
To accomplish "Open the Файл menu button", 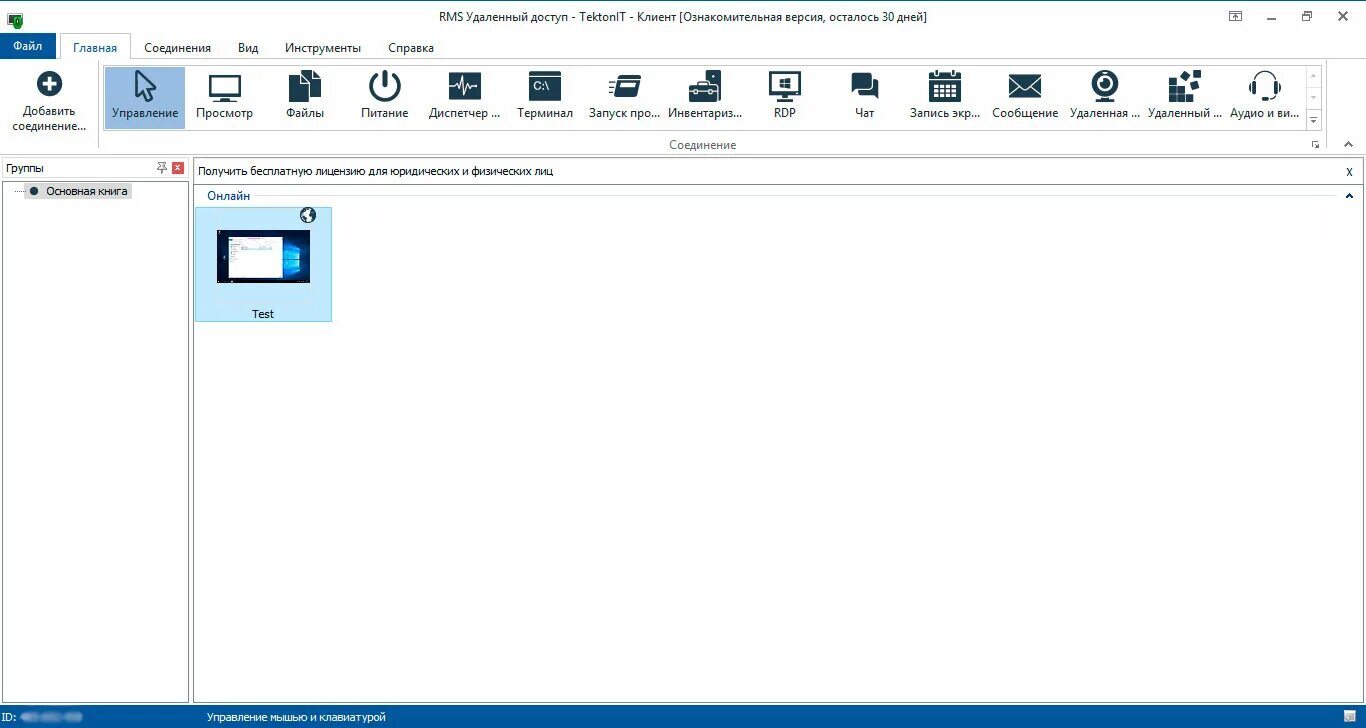I will click(x=28, y=46).
